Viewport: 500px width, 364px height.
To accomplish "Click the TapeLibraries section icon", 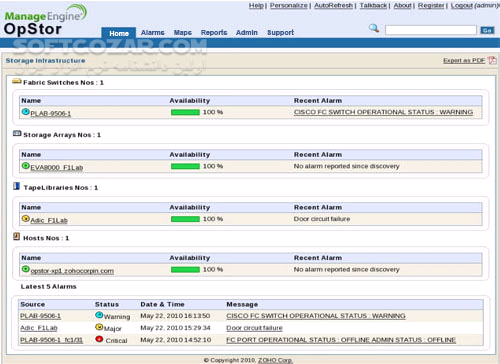I will point(16,186).
